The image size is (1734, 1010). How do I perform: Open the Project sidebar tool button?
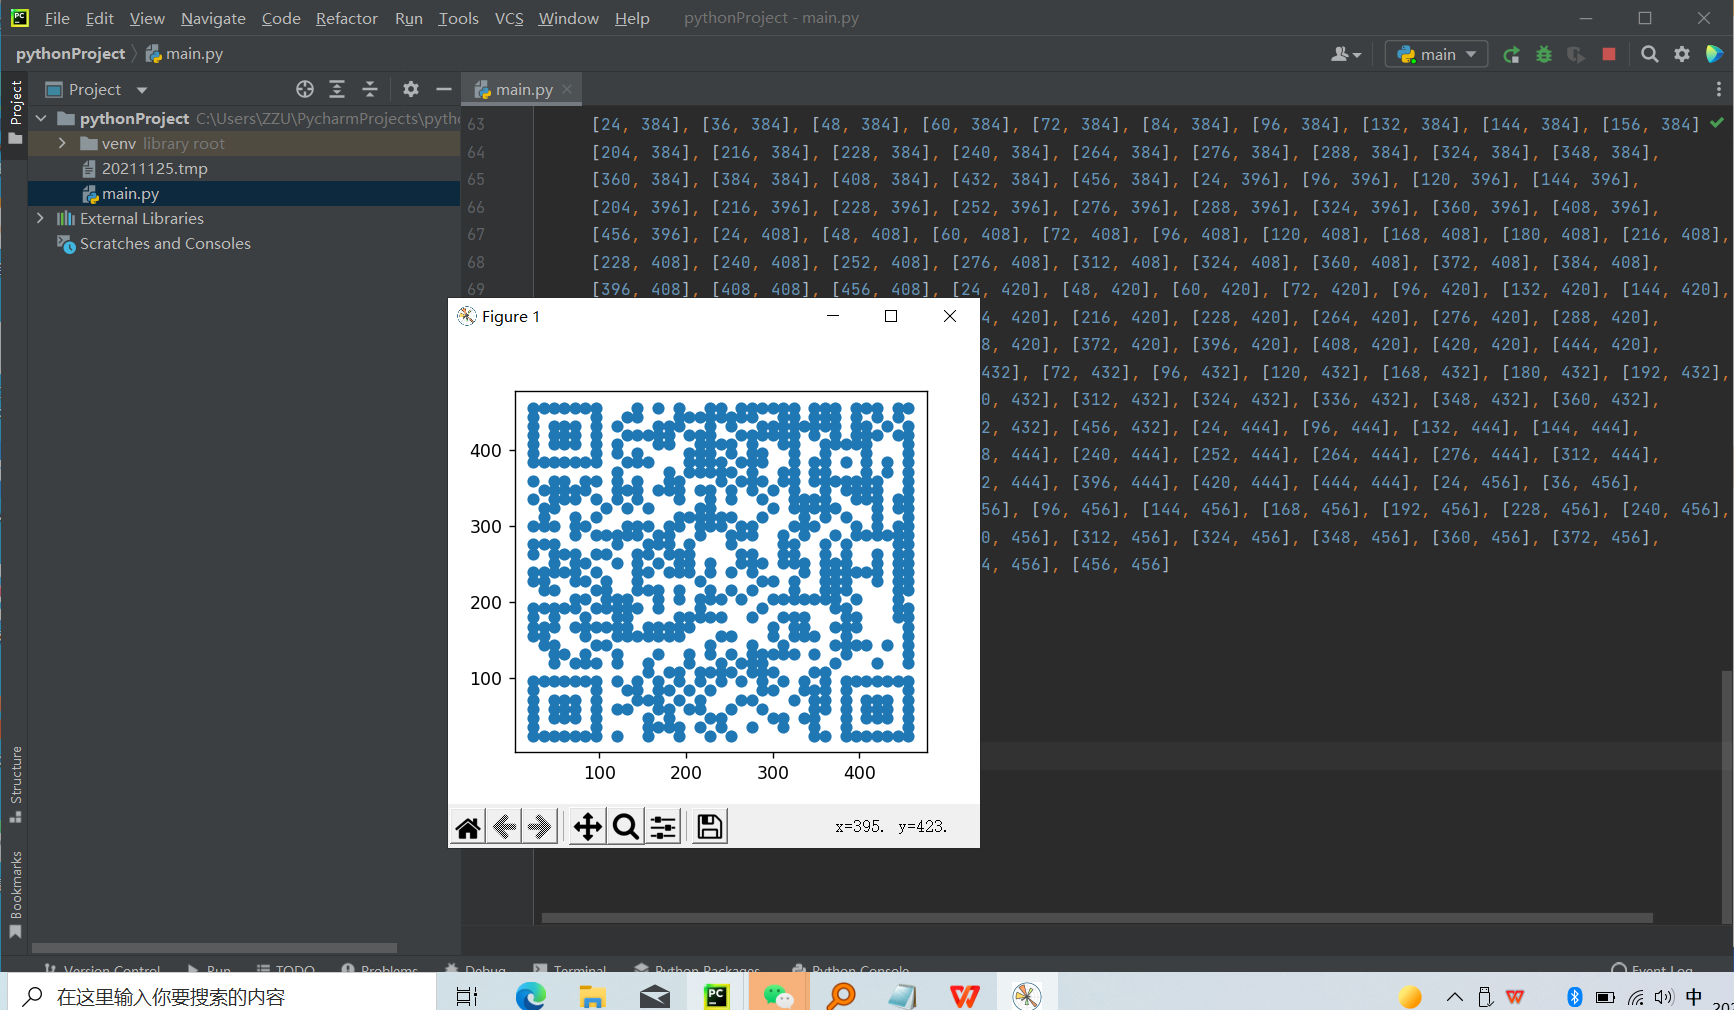pos(15,110)
